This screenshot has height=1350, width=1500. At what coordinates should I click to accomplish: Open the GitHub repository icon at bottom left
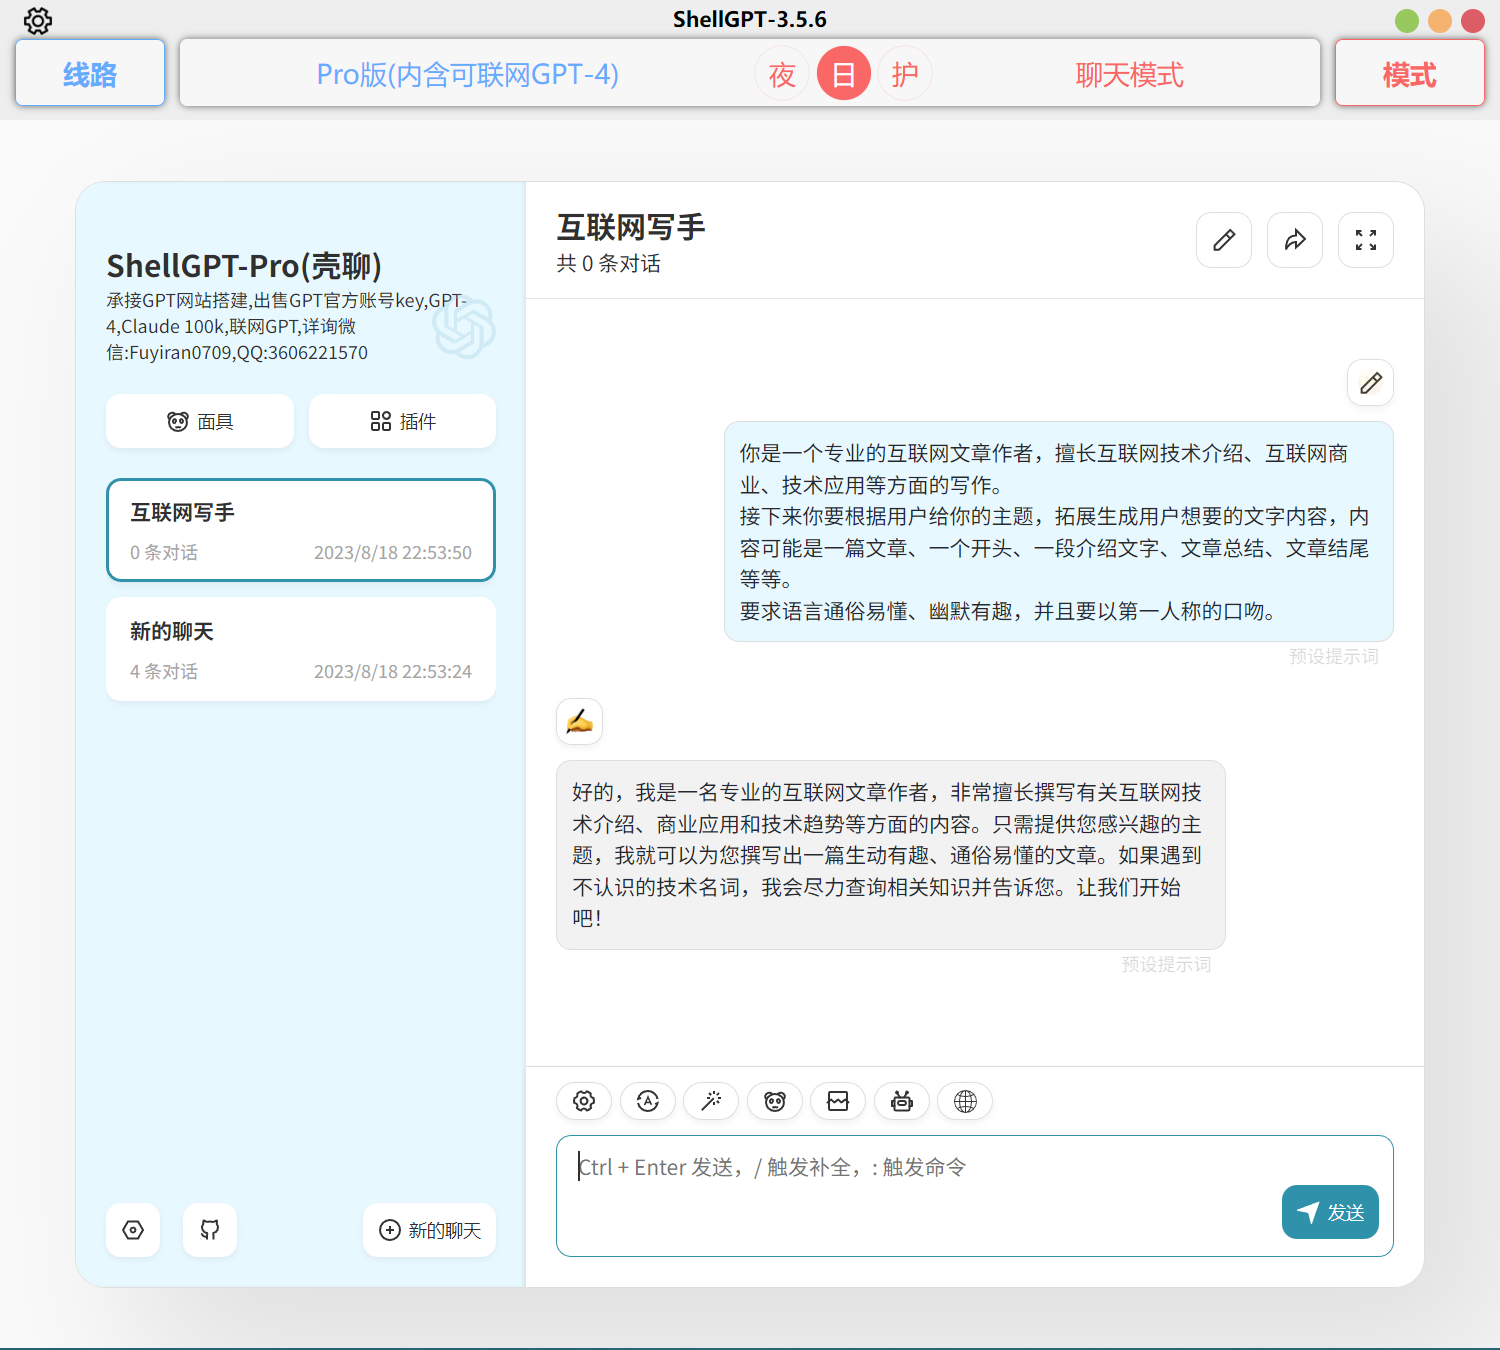tap(209, 1230)
